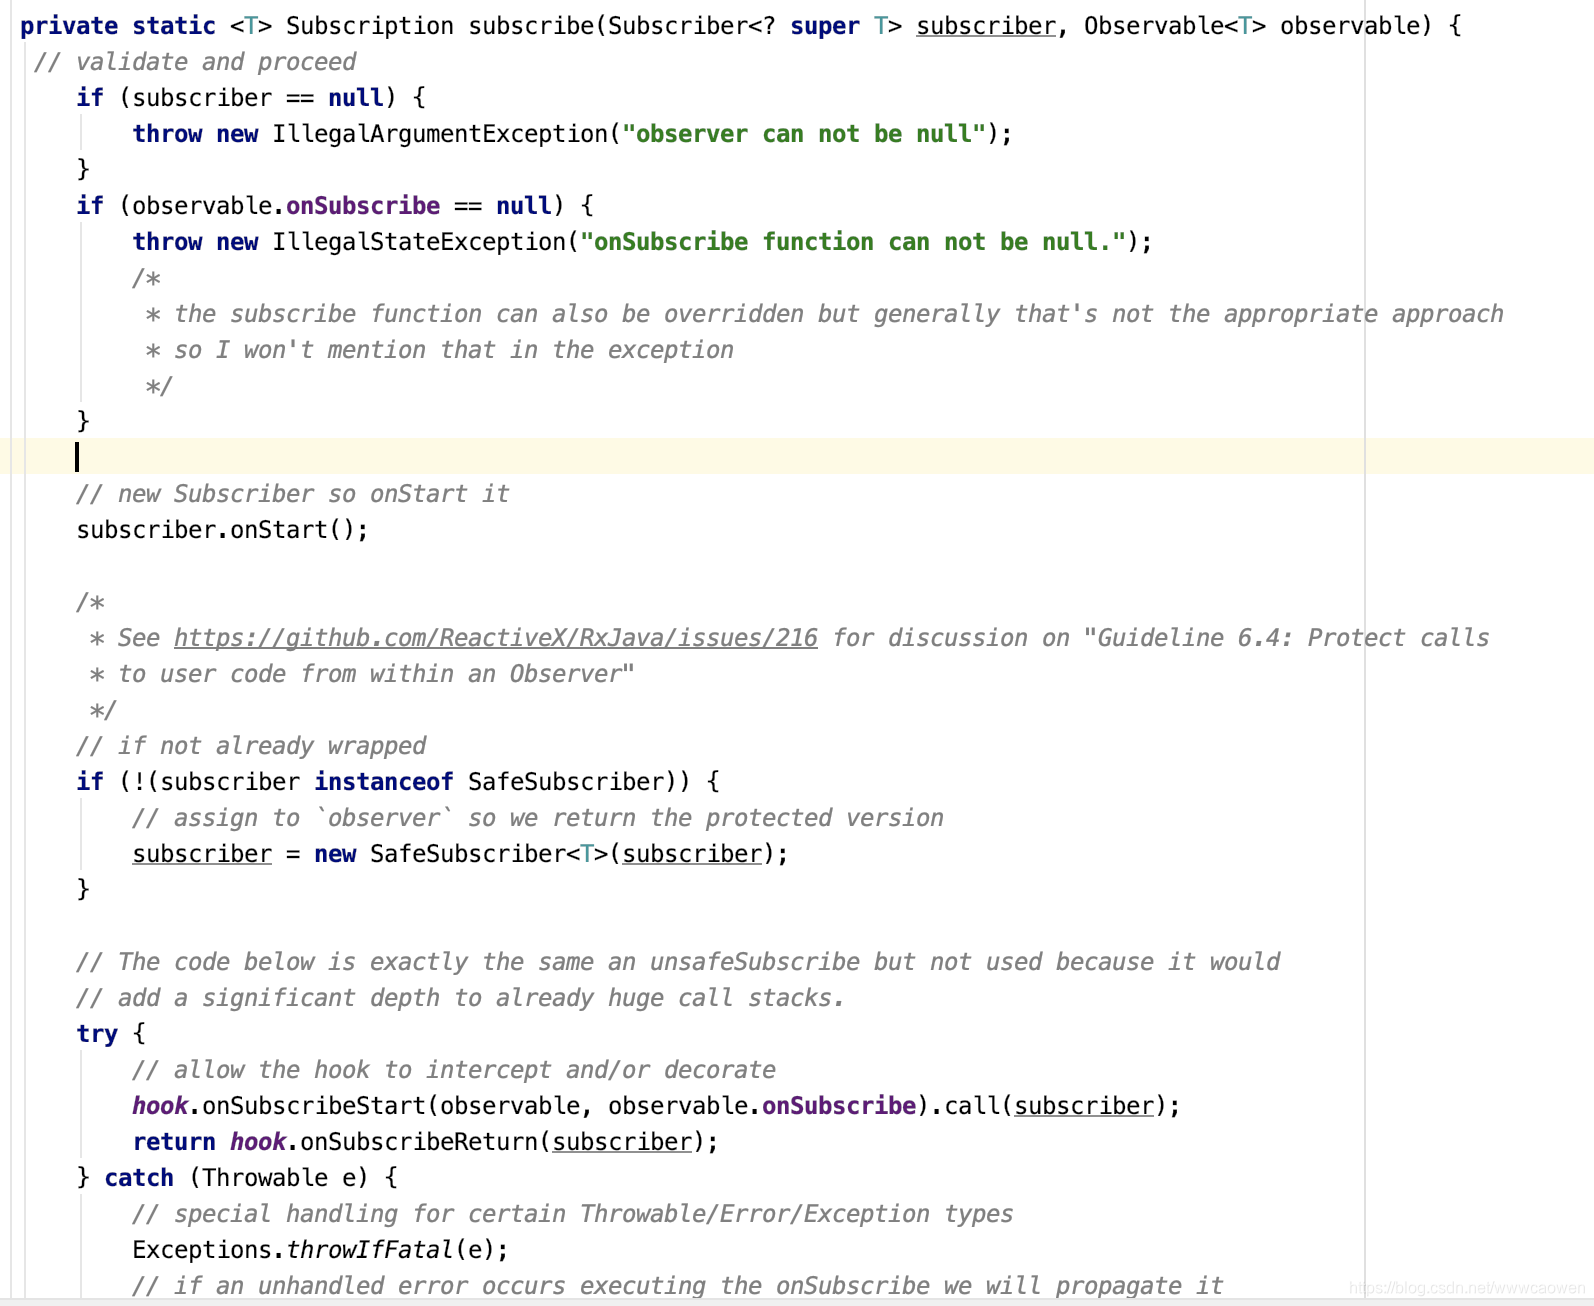Click the 'private' keyword in the signature
The image size is (1594, 1306).
[x=69, y=26]
